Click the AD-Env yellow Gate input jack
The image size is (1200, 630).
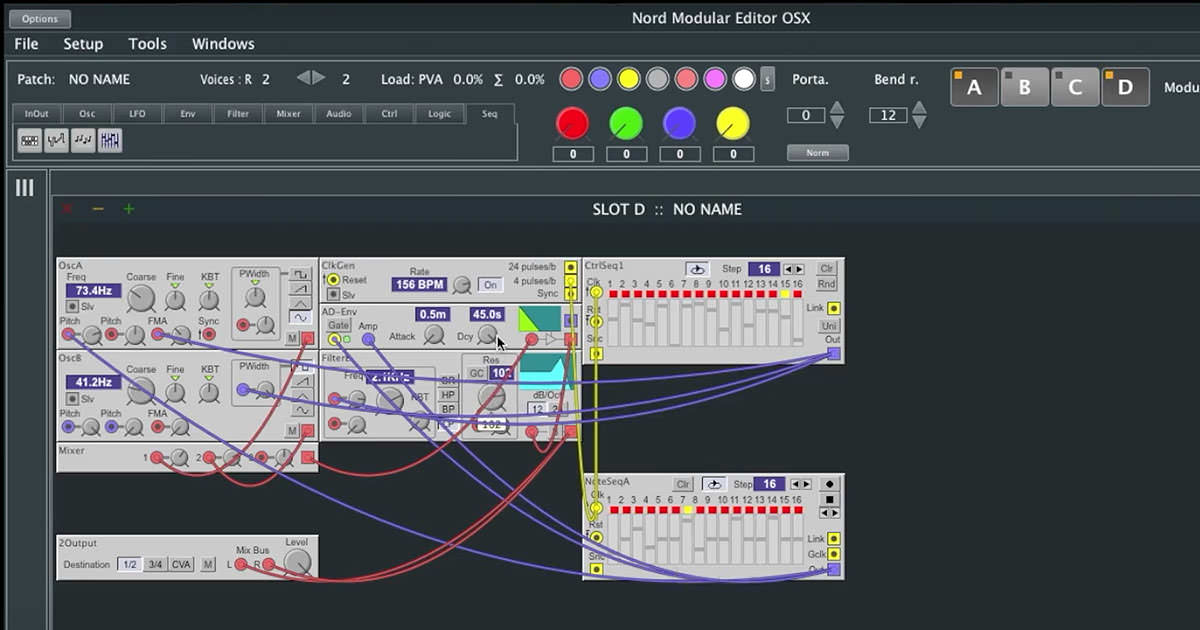tap(334, 340)
